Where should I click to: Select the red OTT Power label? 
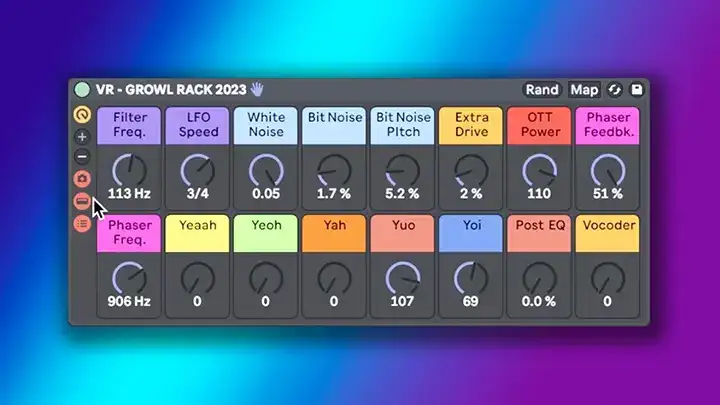click(x=539, y=125)
